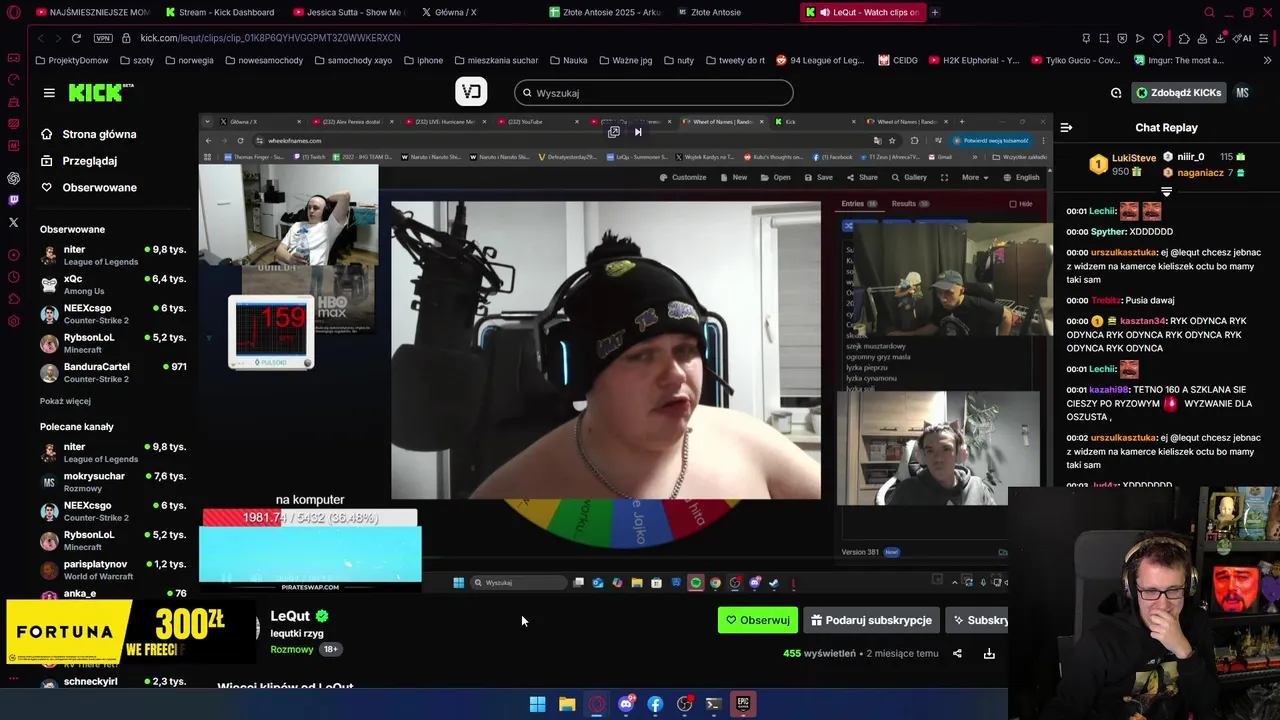Click the paper-plane Flow icon in toolbar
The image size is (1280, 720).
1140,38
